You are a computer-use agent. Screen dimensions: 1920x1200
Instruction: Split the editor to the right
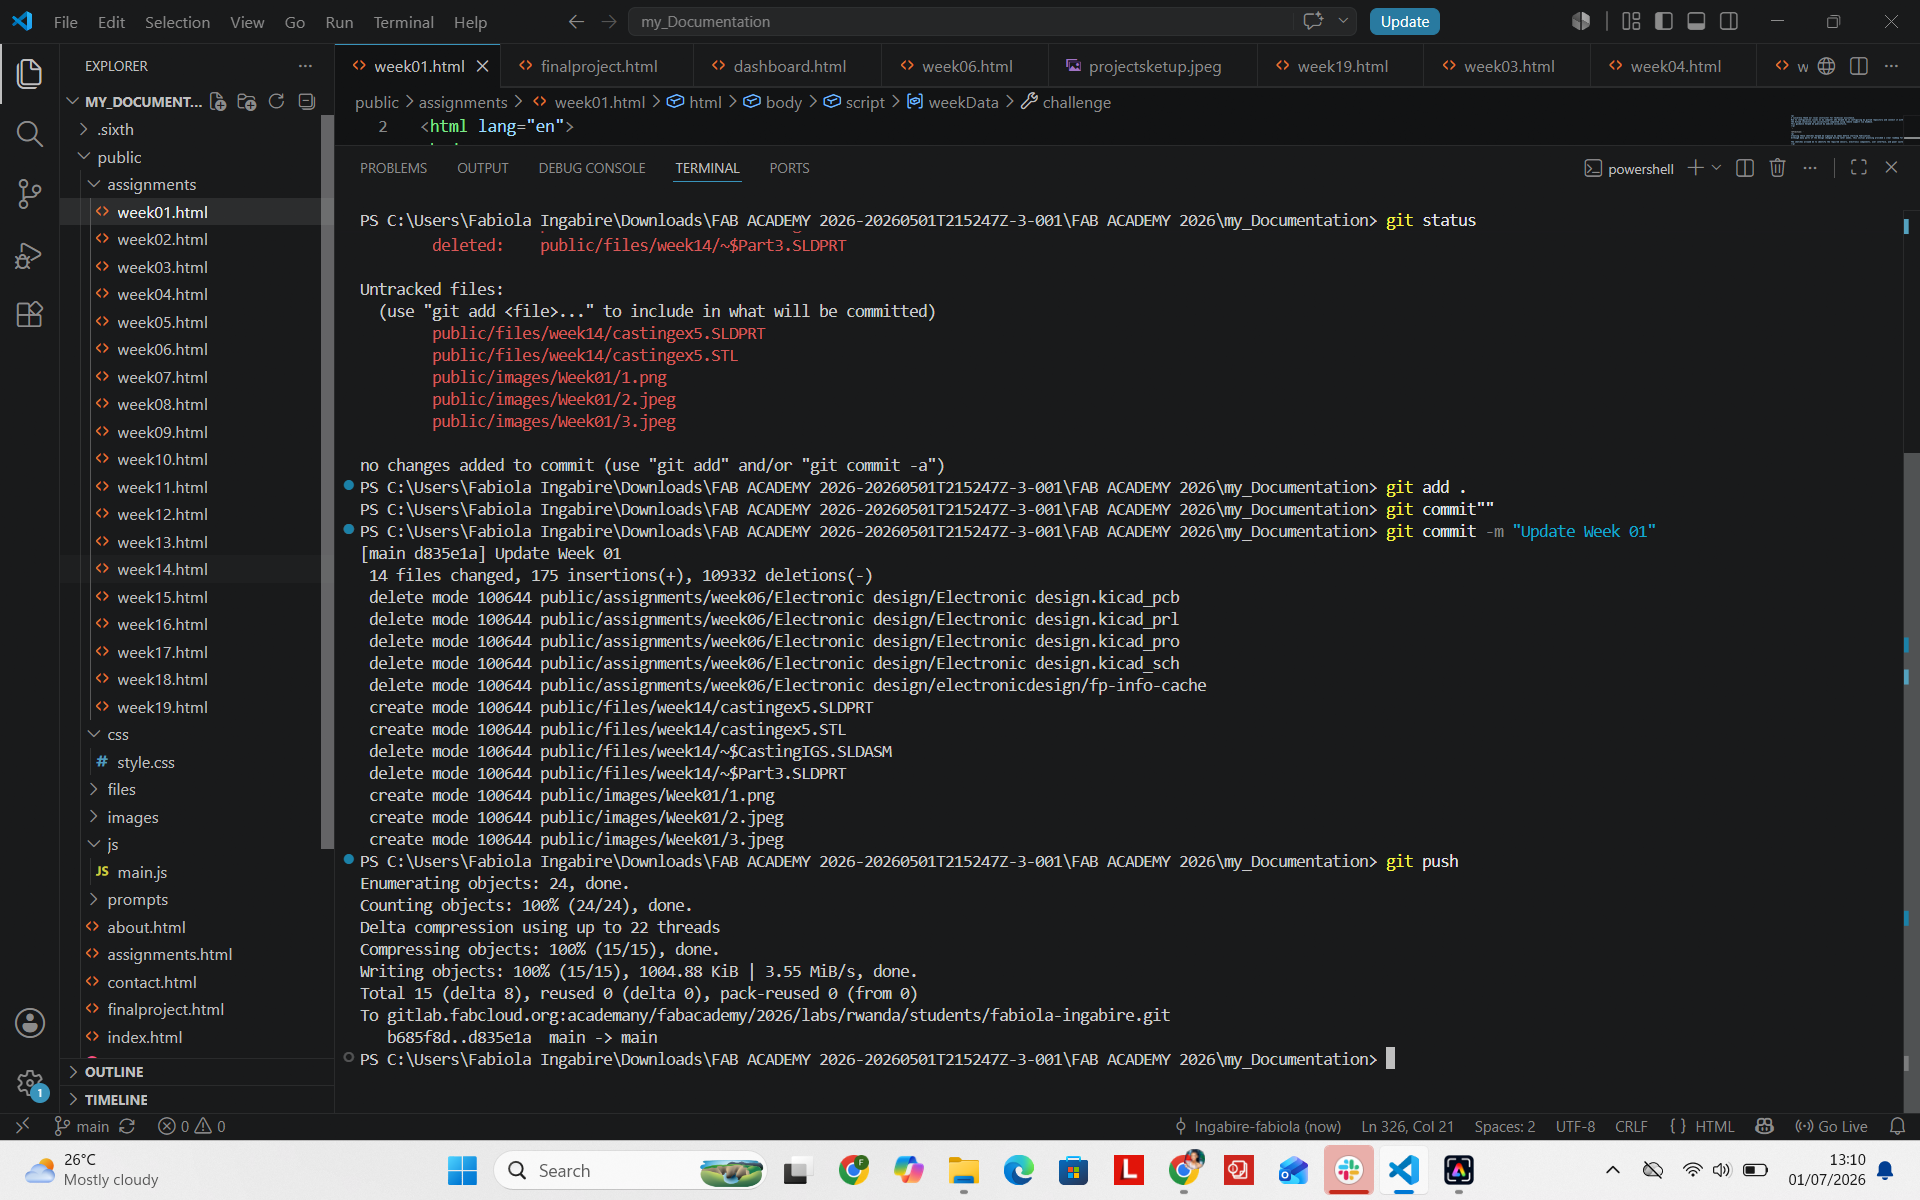coord(1859,66)
